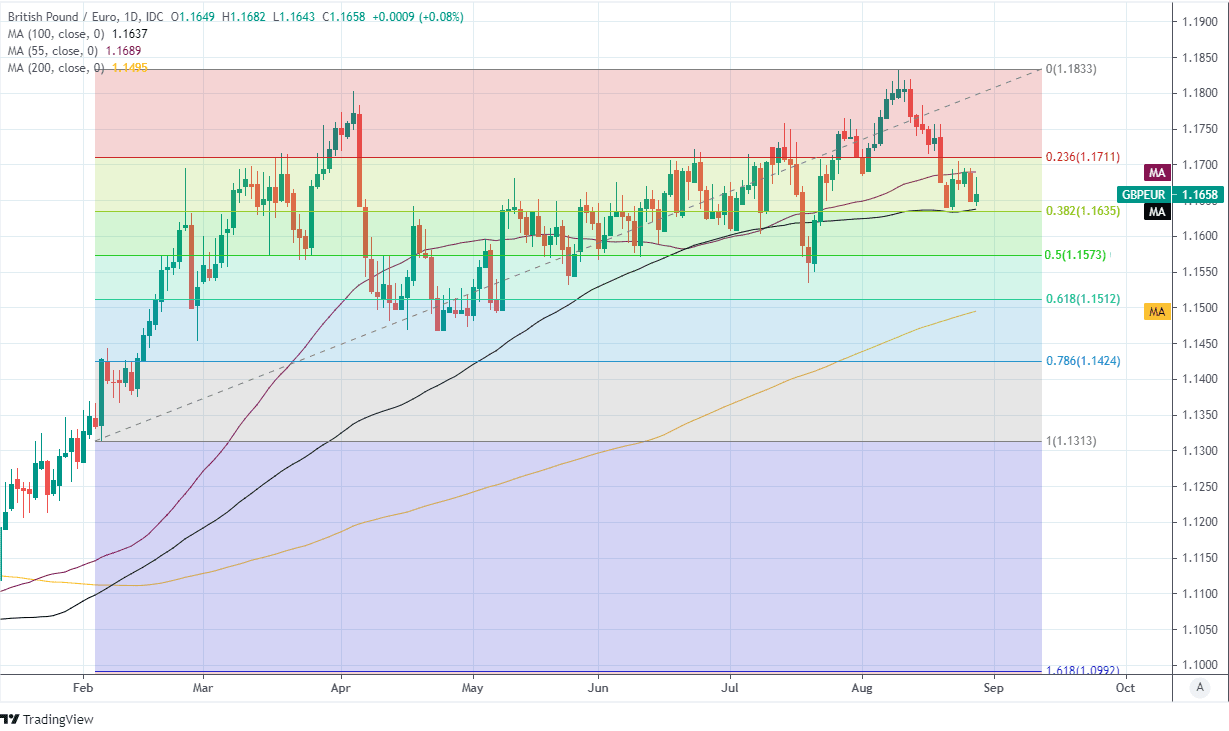The height and width of the screenshot is (731, 1229).
Task: Click the 0.382 (1.1635) Fibonacci level label
Action: (1082, 211)
